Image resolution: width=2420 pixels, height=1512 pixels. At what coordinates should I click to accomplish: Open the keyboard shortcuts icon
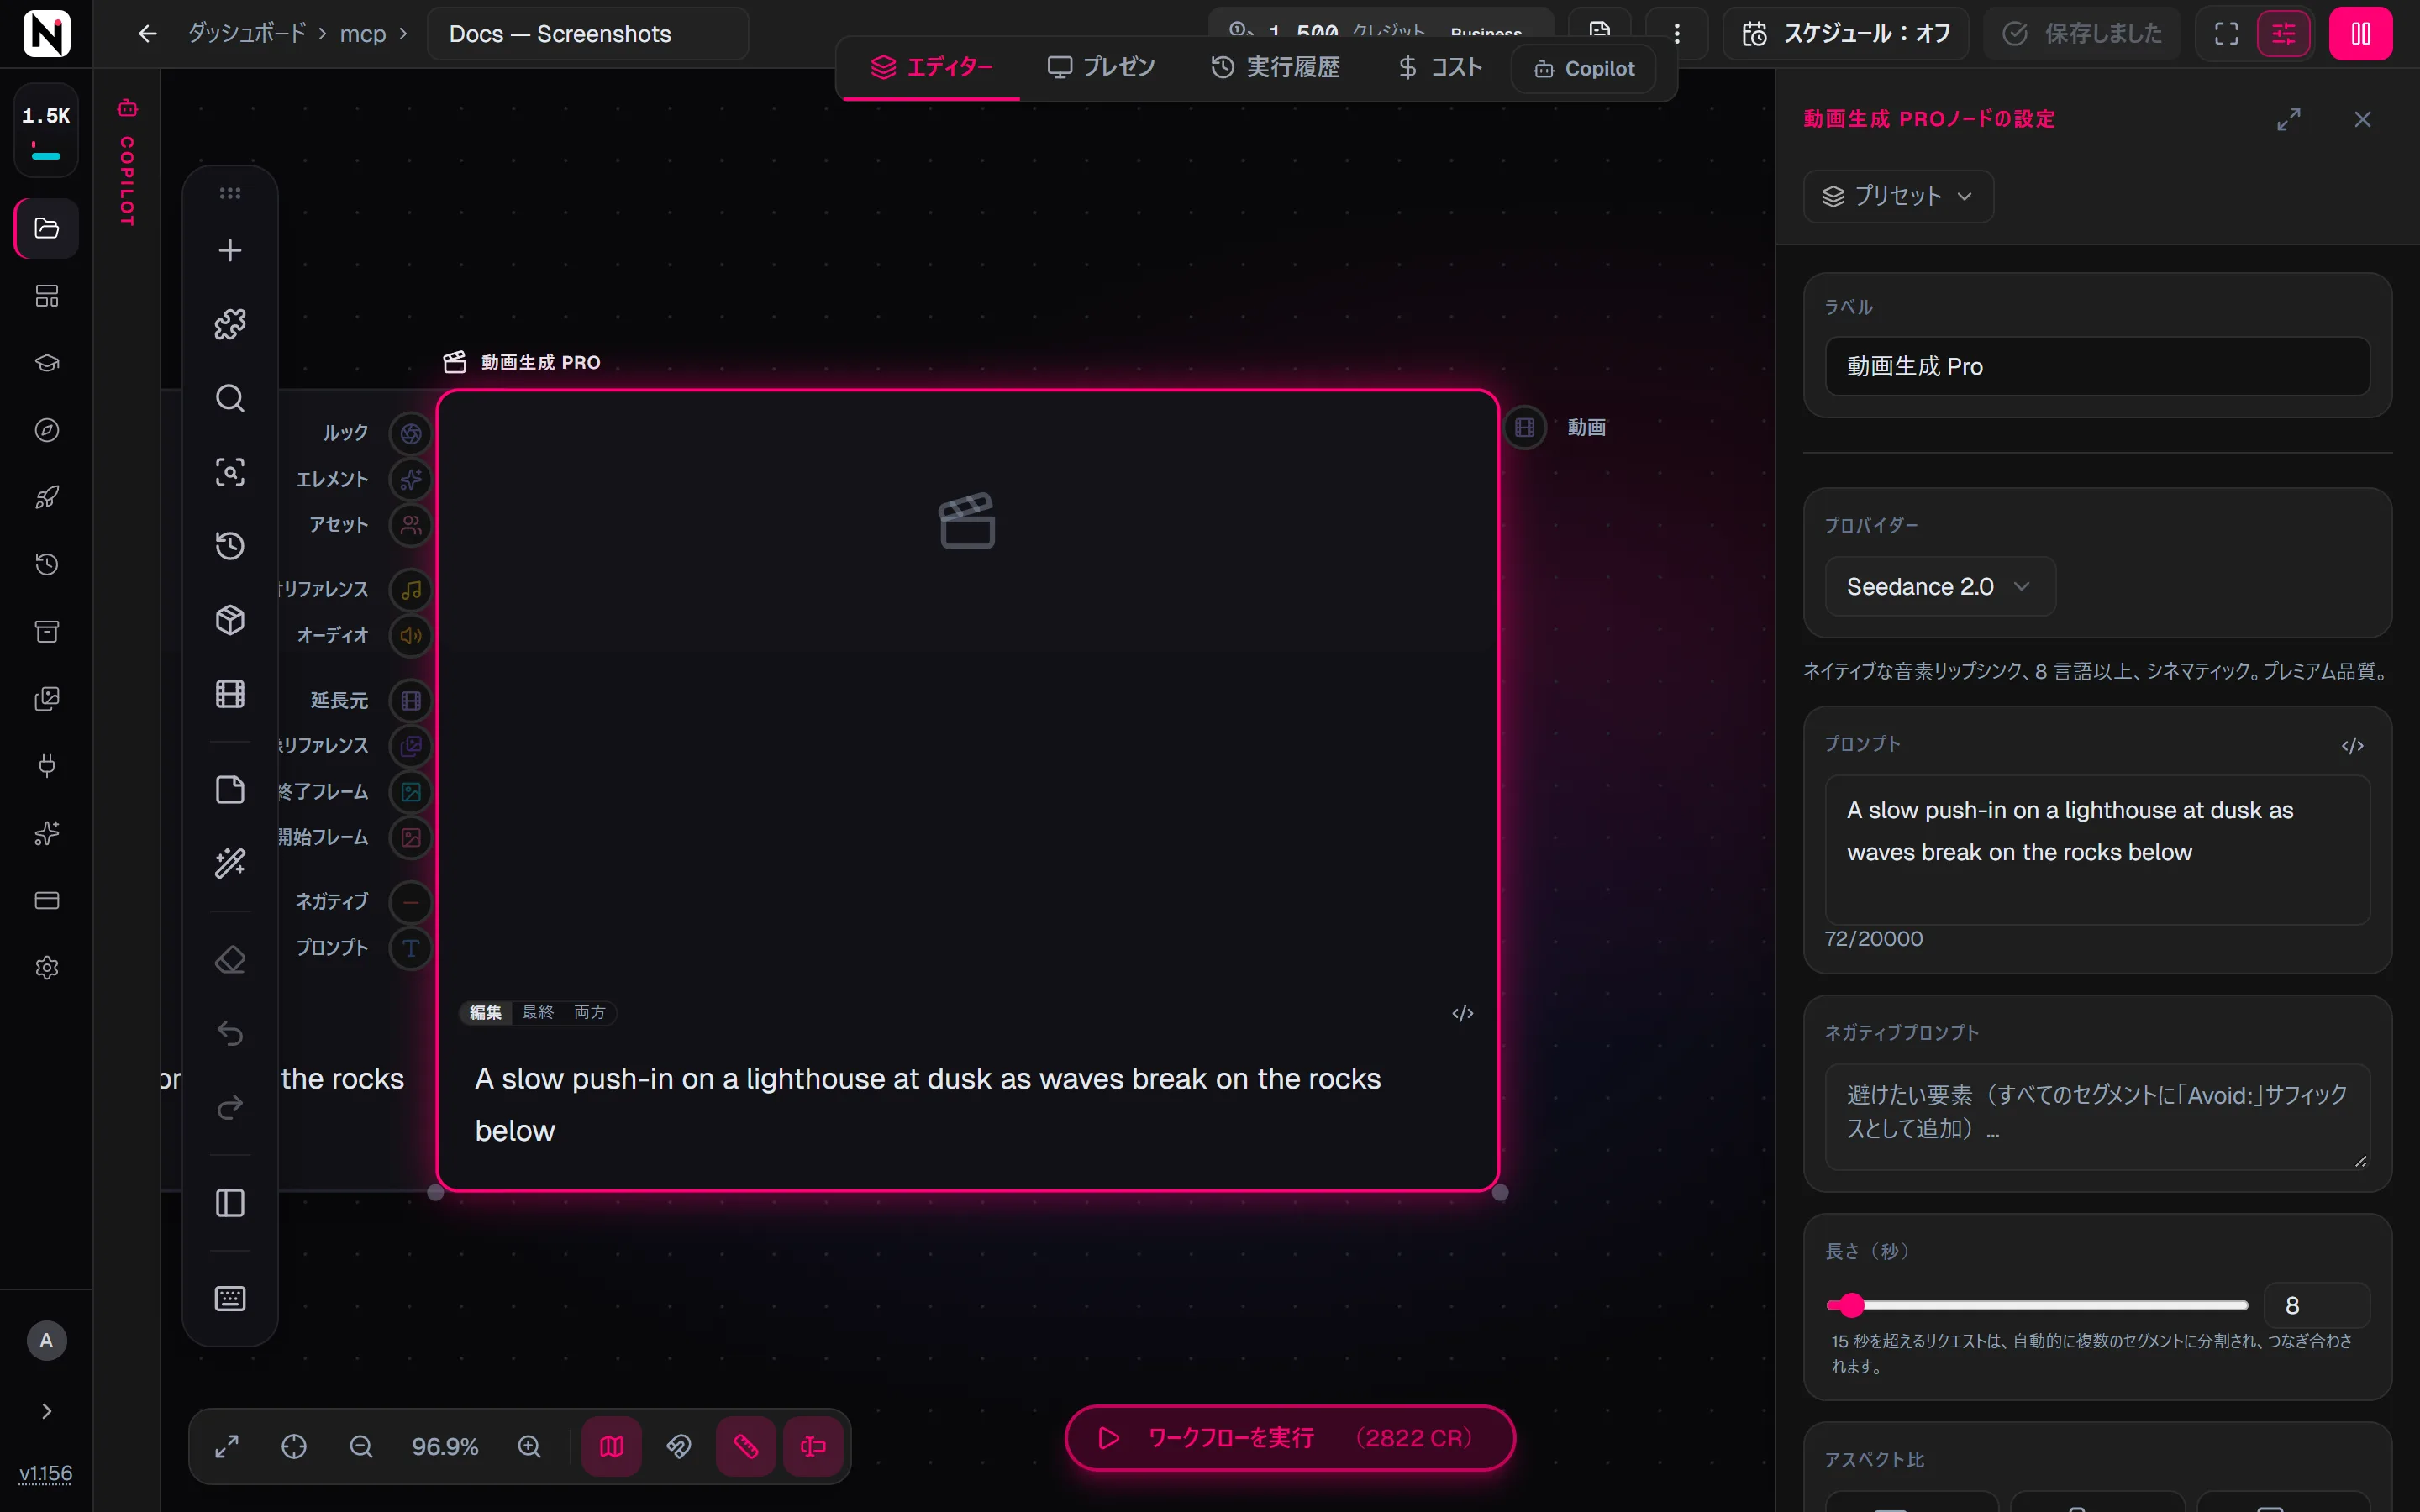click(230, 1298)
